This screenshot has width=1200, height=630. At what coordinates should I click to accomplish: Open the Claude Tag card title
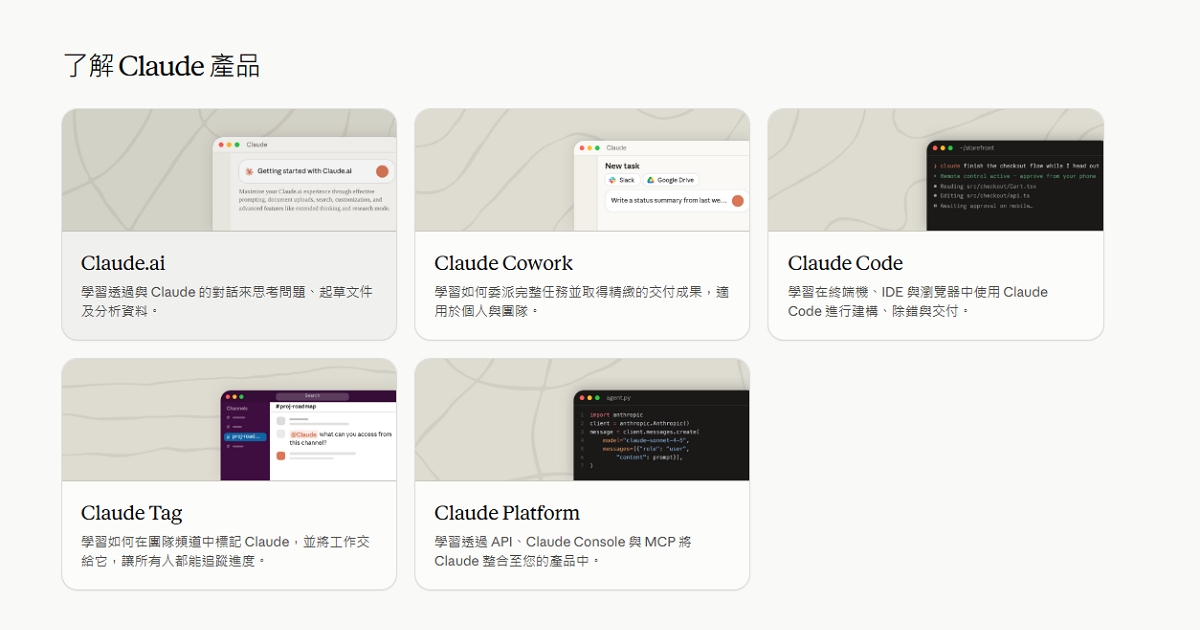point(131,513)
